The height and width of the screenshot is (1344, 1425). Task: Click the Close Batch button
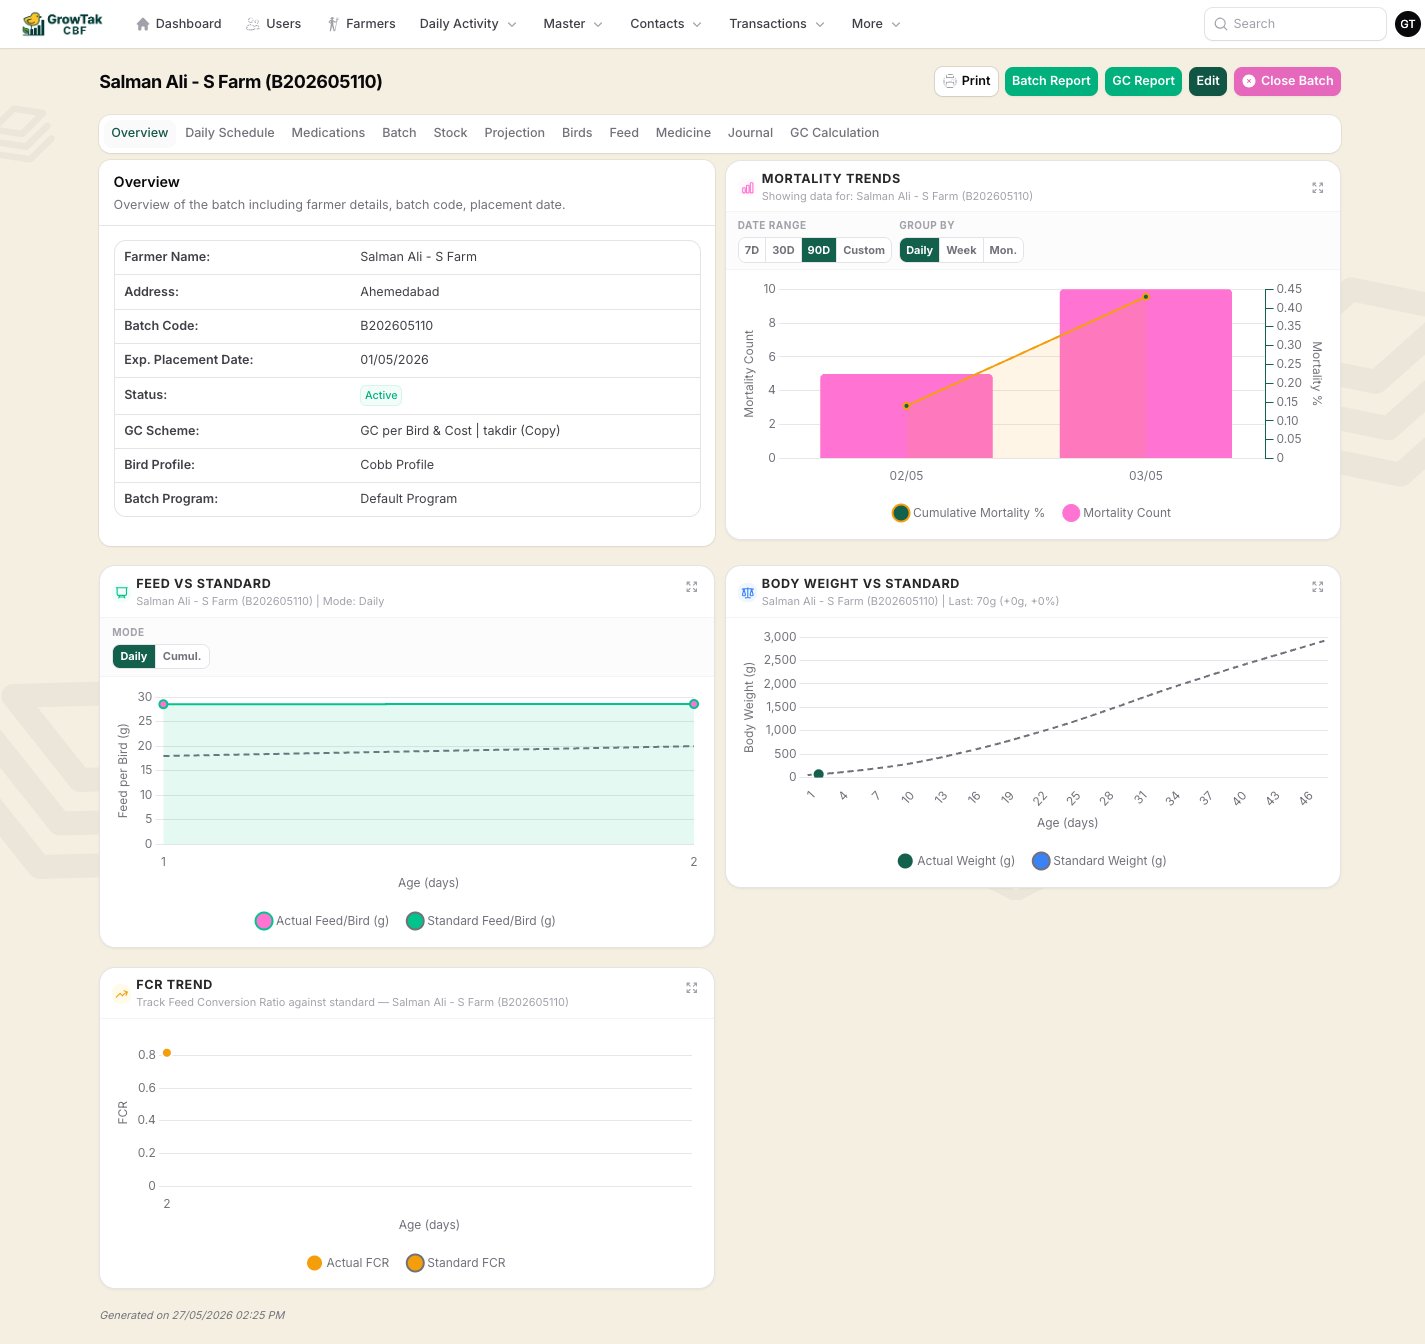pos(1287,81)
